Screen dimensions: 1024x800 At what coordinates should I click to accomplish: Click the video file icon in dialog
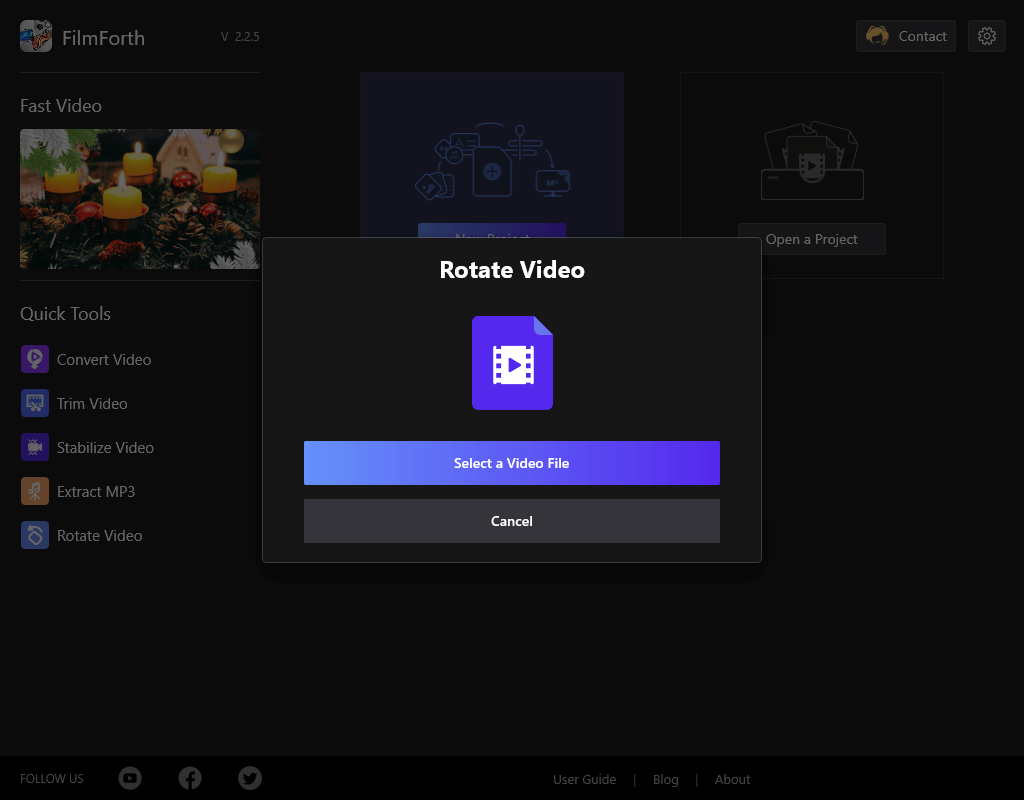pyautogui.click(x=512, y=363)
